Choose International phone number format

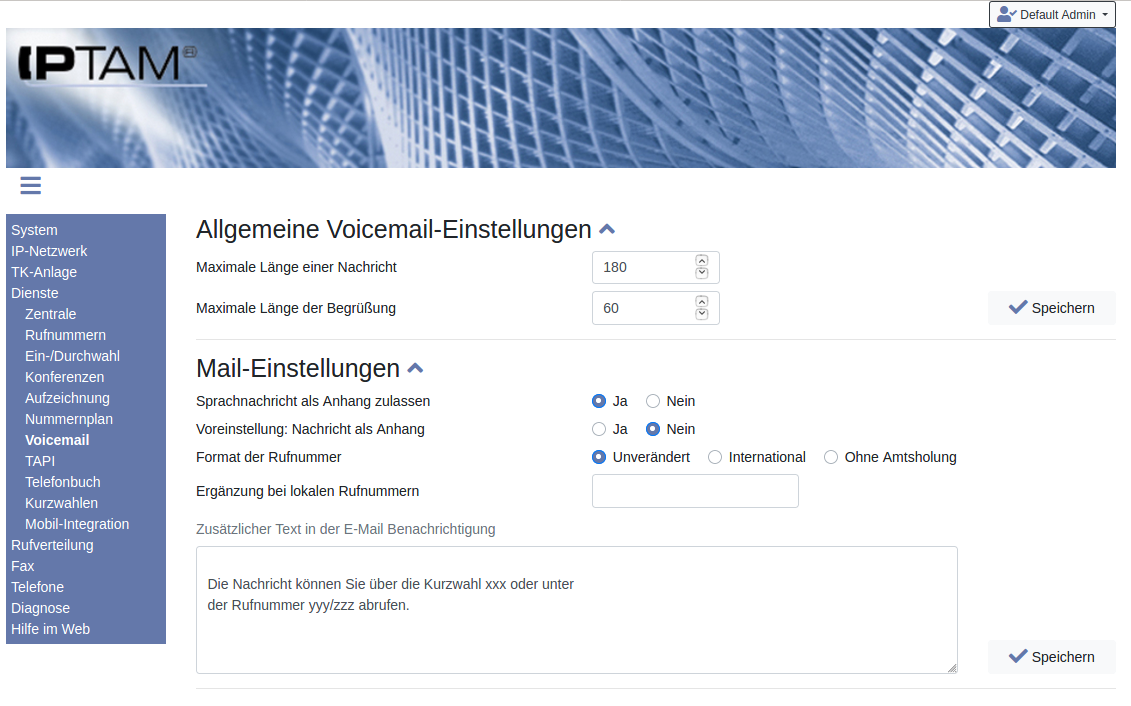pos(715,457)
